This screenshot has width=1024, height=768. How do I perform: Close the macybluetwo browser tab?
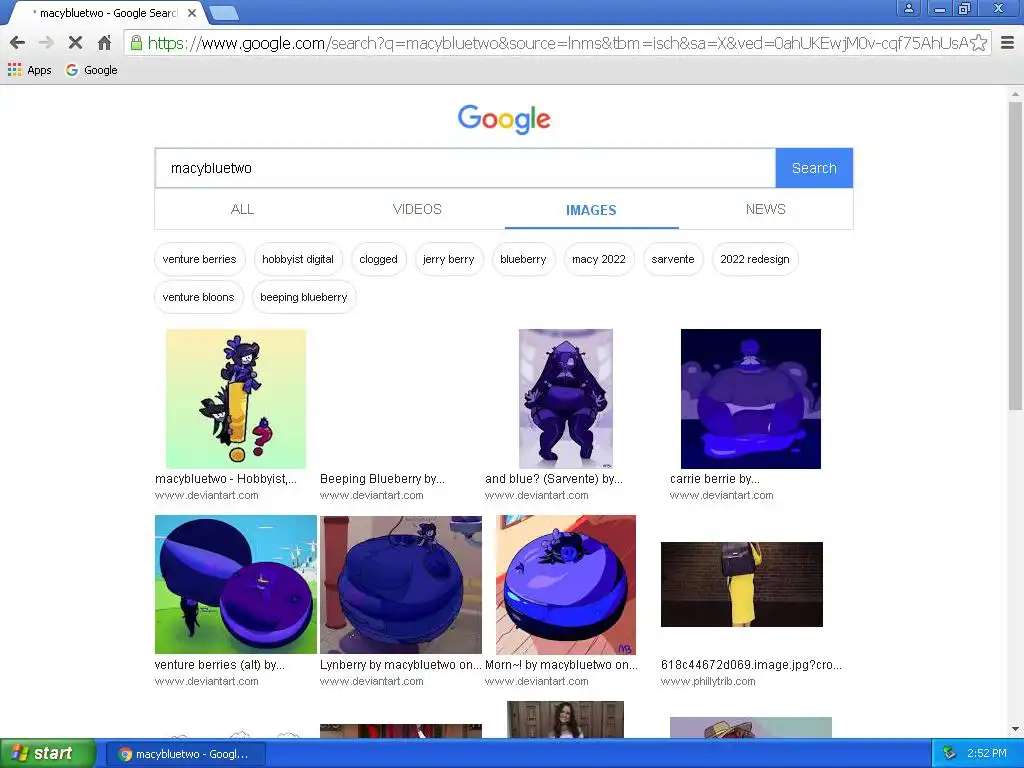coord(191,12)
